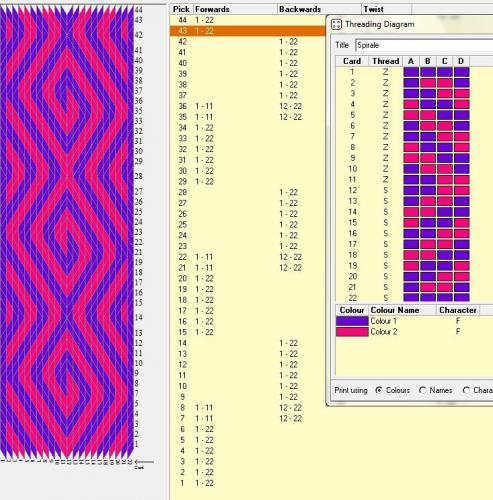Select the Names print option
The height and width of the screenshot is (500, 493).
click(x=422, y=390)
